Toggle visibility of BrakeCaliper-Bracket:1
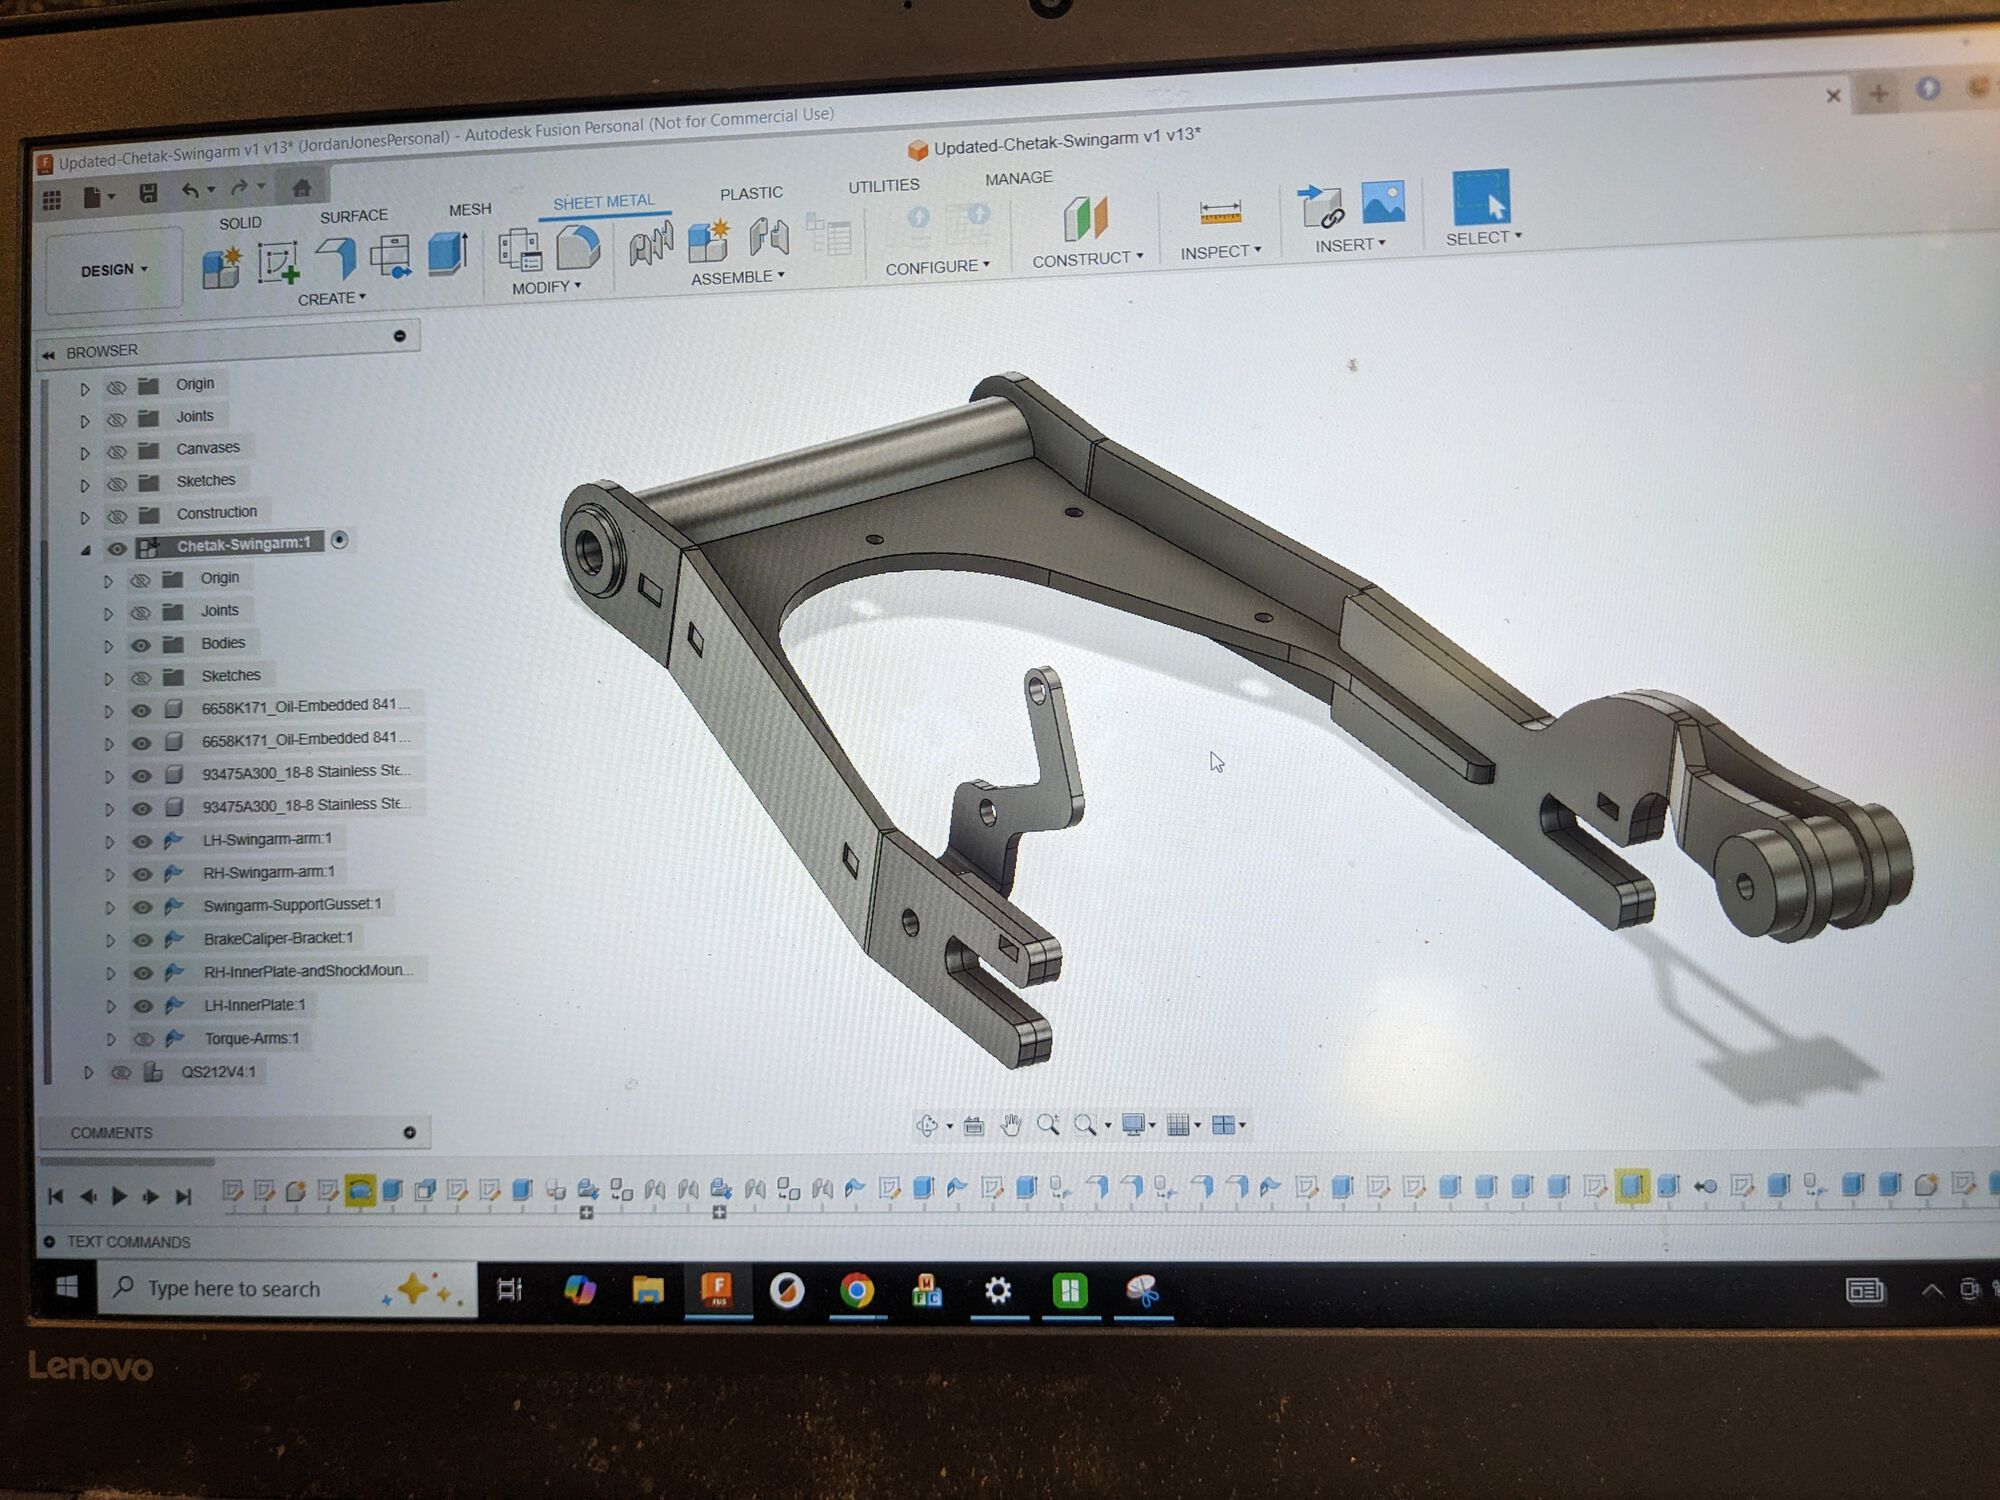 click(143, 940)
